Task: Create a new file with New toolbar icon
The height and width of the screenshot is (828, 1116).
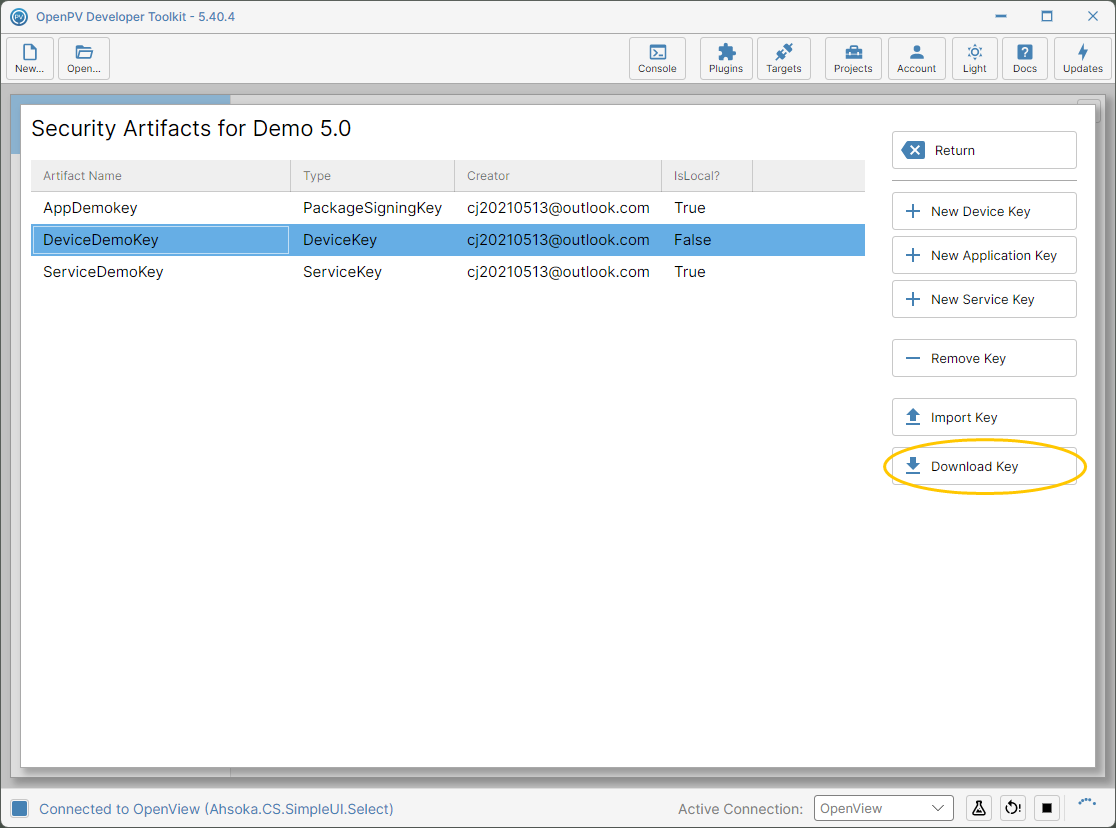Action: click(x=30, y=58)
